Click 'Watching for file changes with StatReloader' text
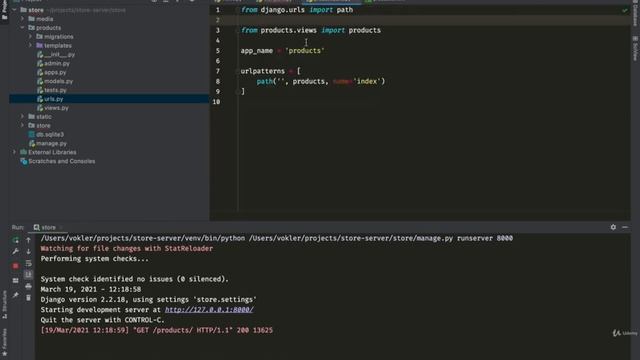Screen dimensions: 640x360 (x=127, y=249)
